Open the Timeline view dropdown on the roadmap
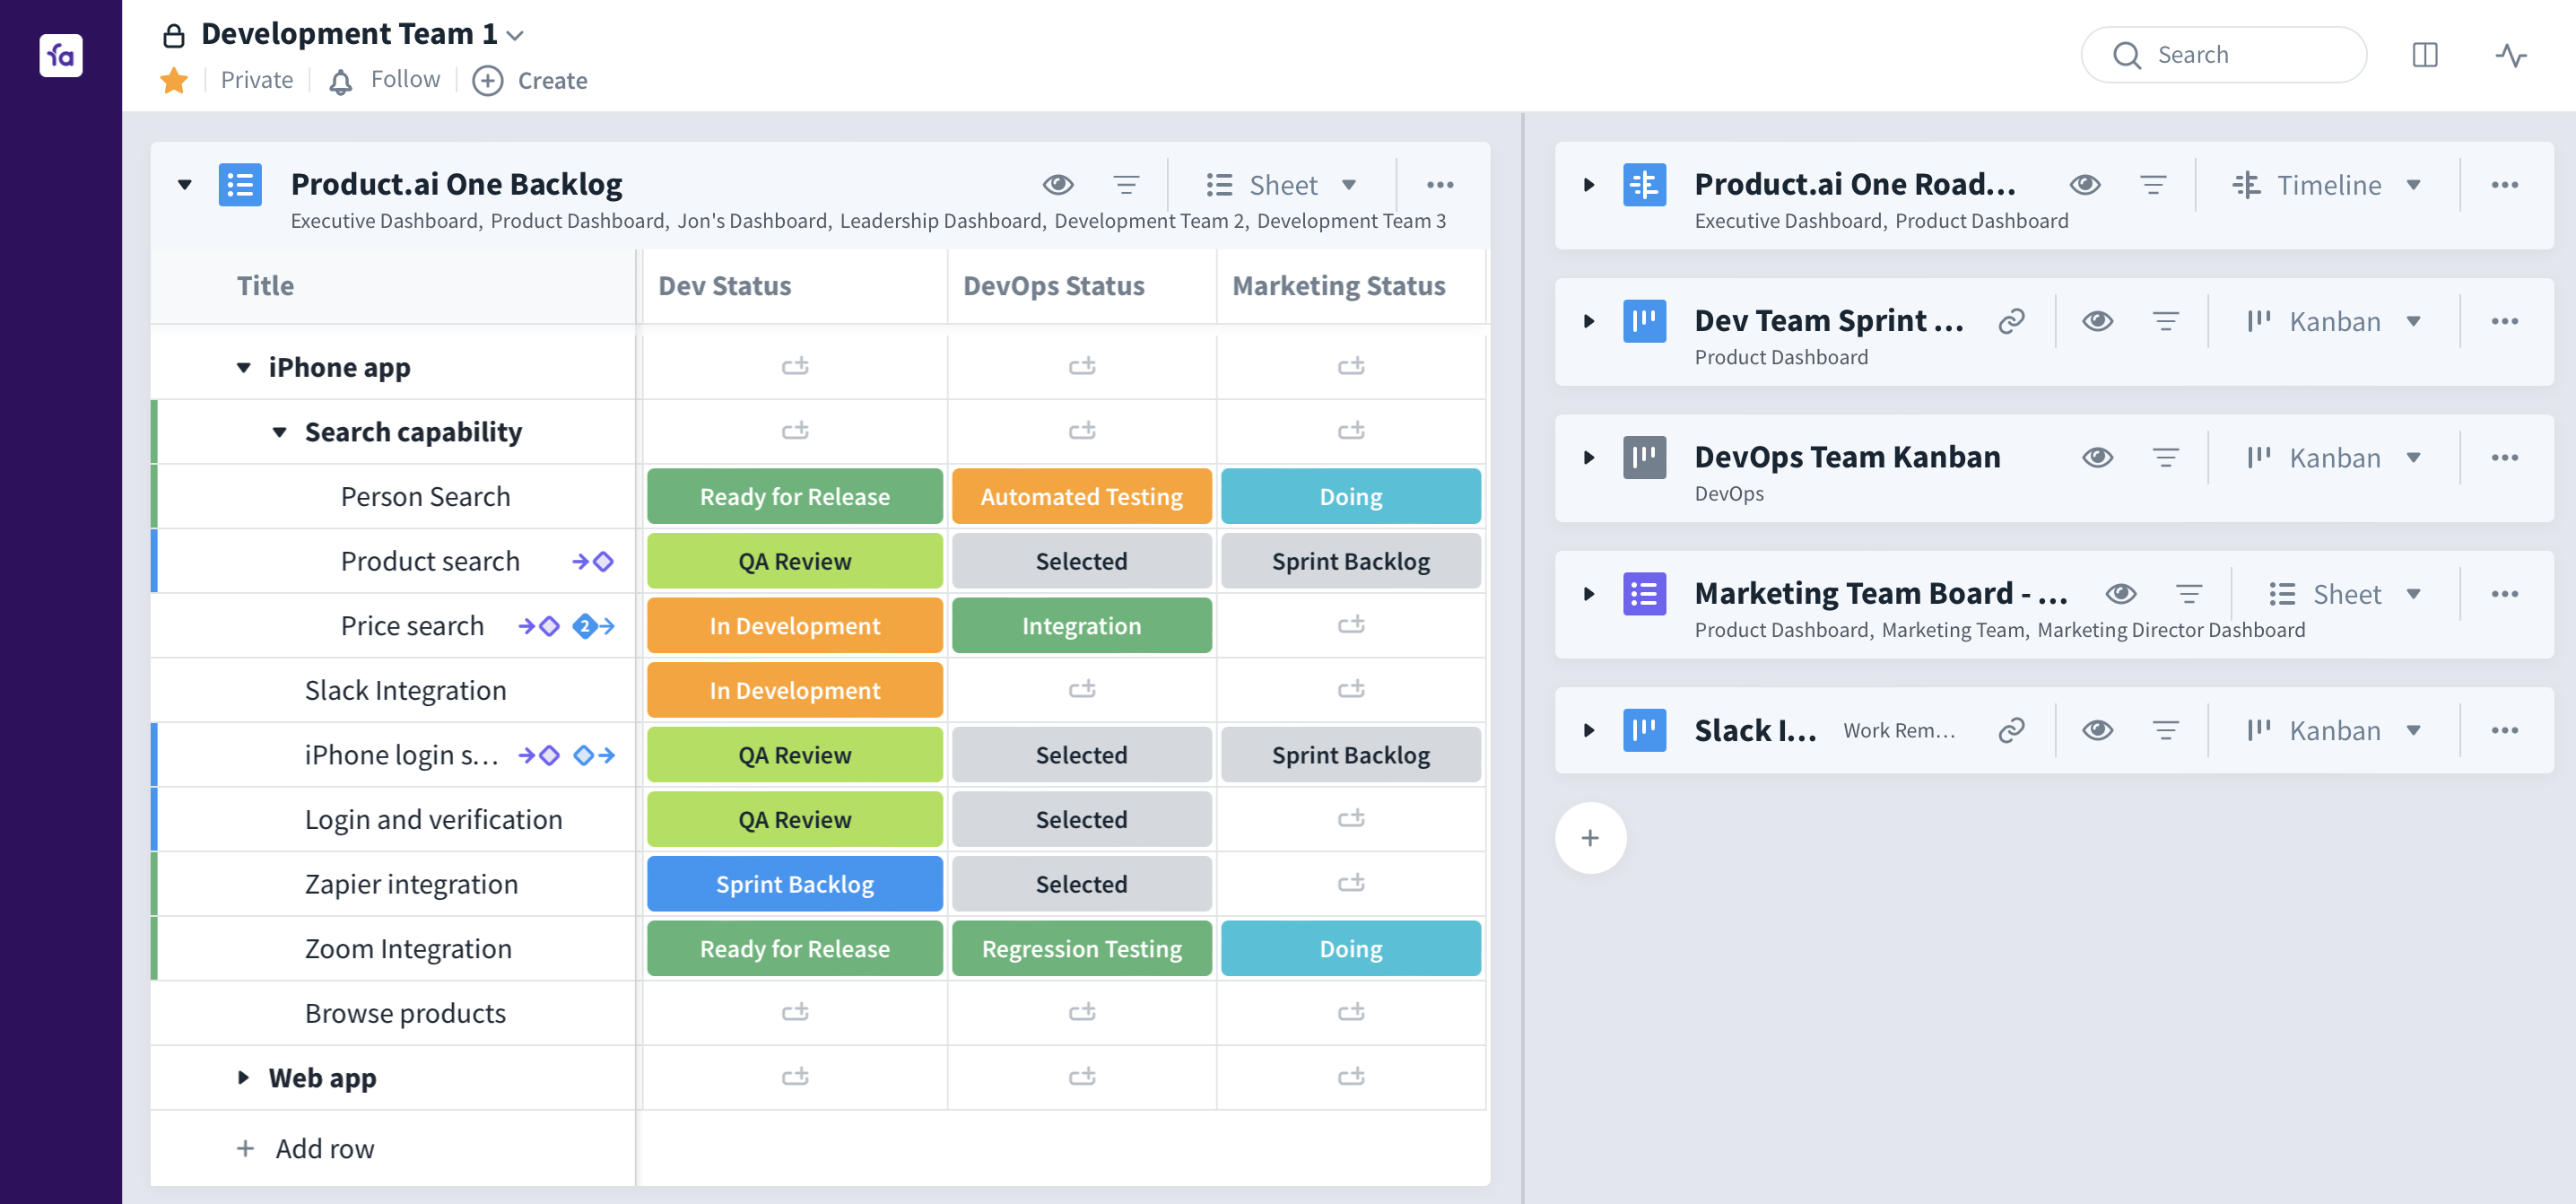The height and width of the screenshot is (1204, 2576). tap(2330, 184)
